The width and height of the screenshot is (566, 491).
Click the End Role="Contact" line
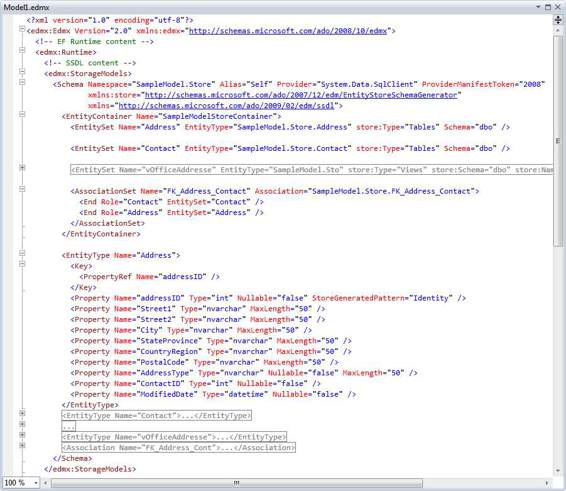(x=171, y=202)
